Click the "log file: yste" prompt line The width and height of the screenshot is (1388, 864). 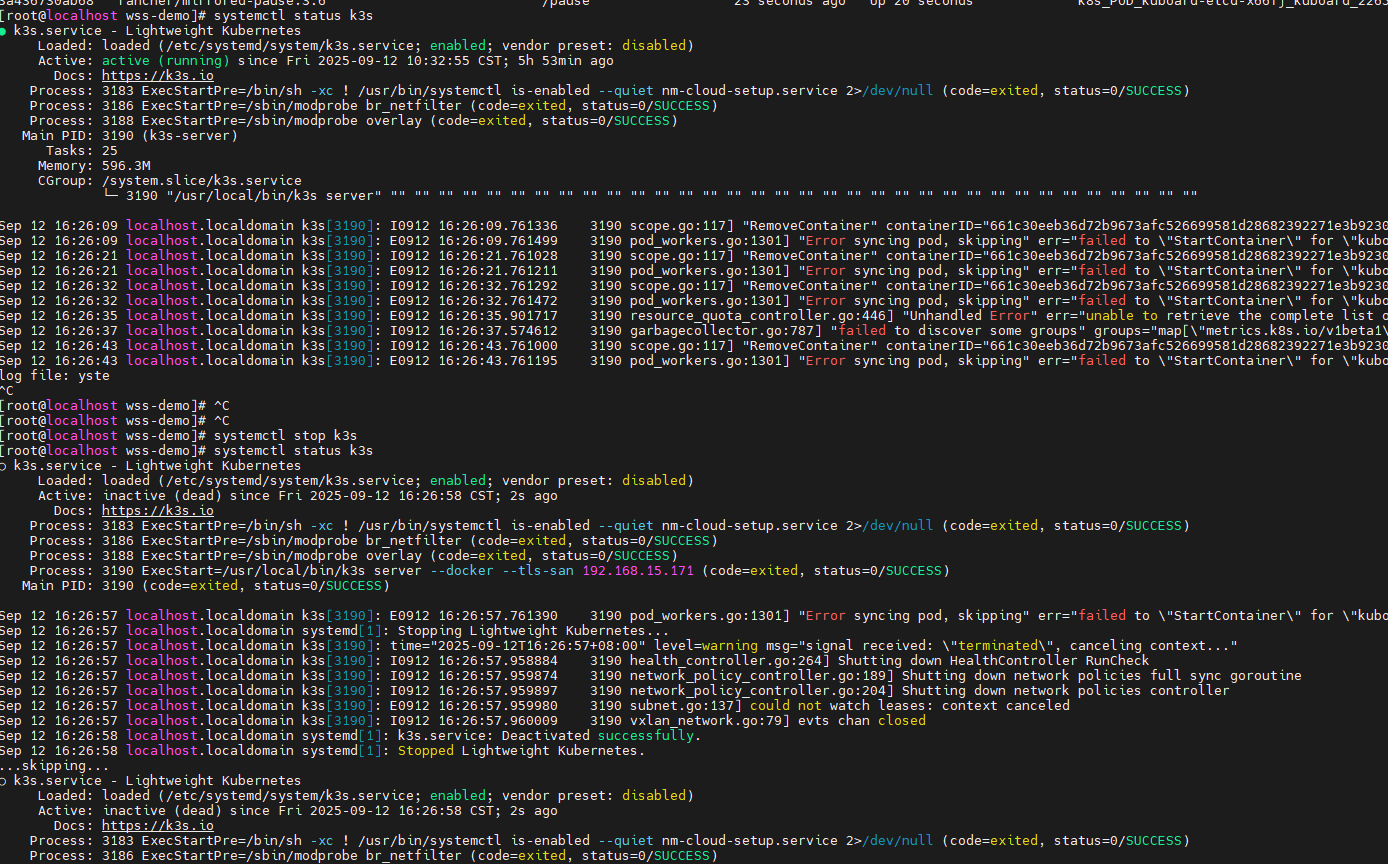[x=55, y=376]
